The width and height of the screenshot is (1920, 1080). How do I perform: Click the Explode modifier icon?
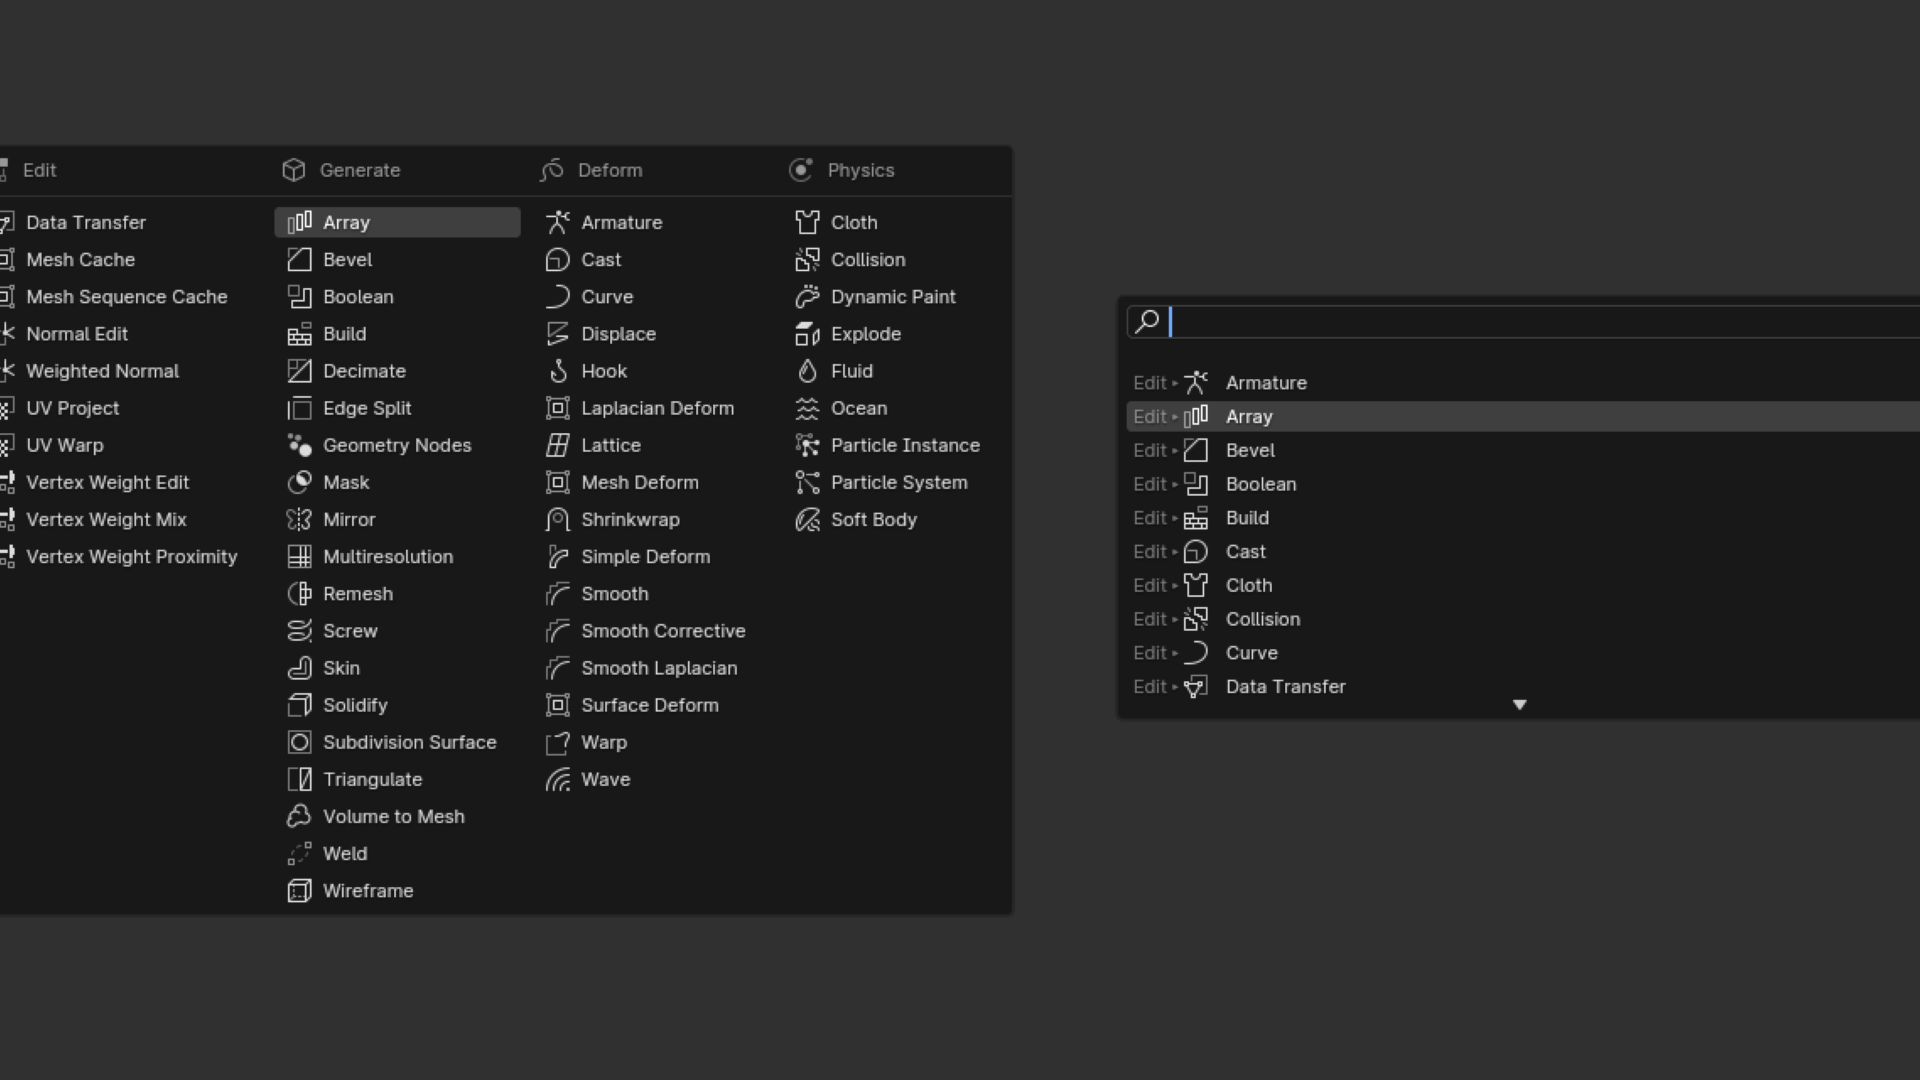(x=807, y=334)
